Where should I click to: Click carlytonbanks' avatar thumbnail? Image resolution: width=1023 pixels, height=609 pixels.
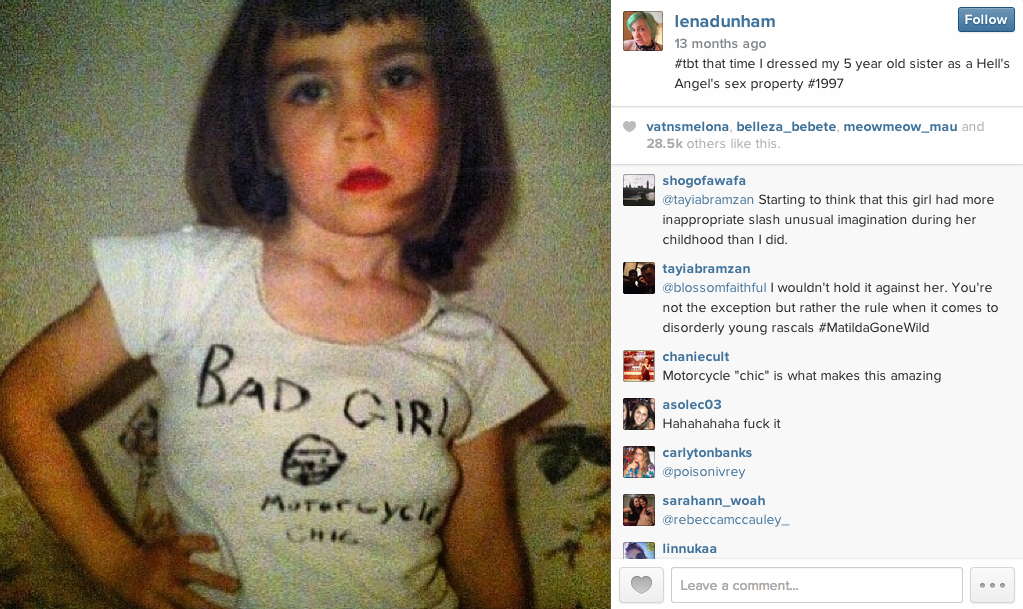click(x=639, y=462)
